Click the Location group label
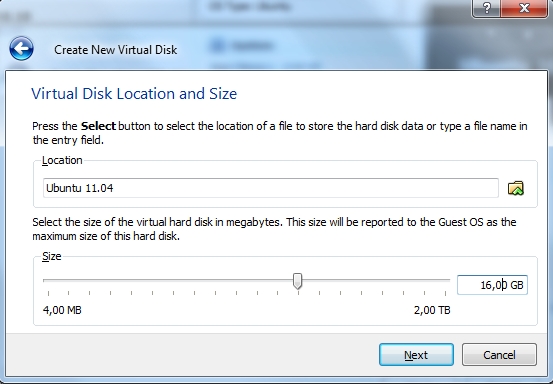The image size is (553, 384). click(x=62, y=160)
